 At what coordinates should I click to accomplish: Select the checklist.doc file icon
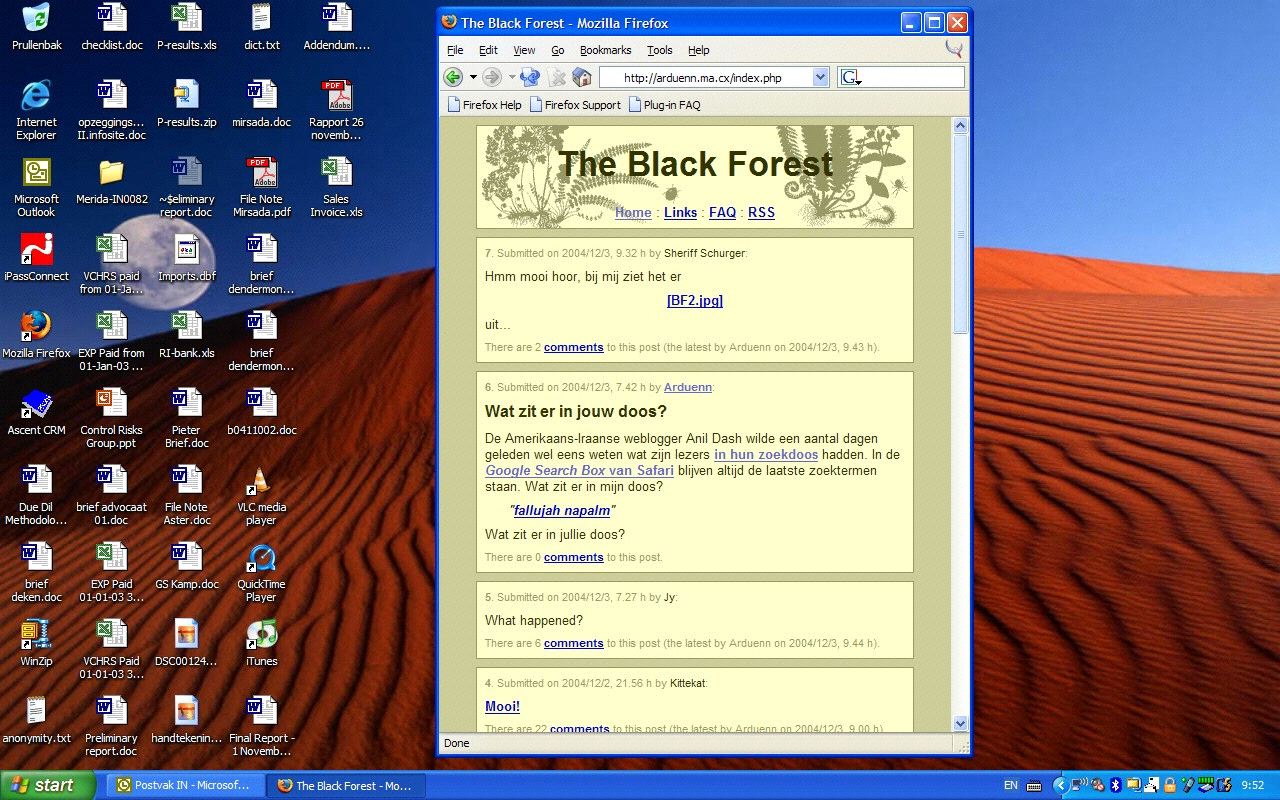[x=111, y=27]
